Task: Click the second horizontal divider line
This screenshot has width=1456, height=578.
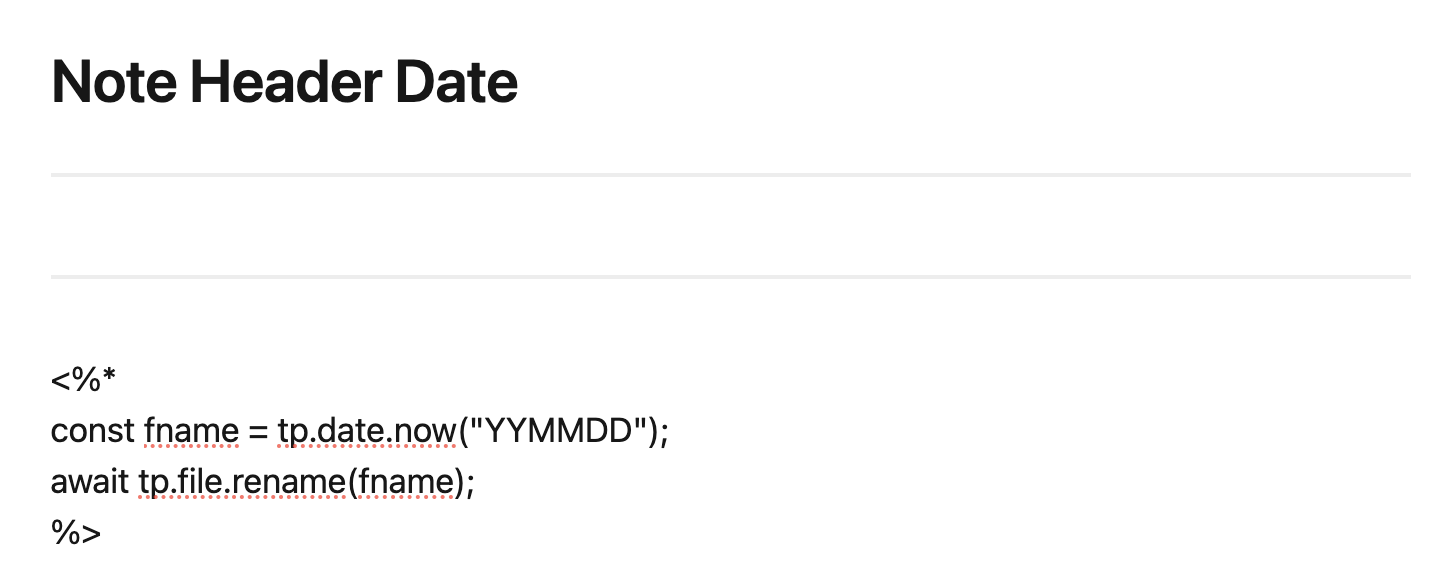Action: pyautogui.click(x=730, y=276)
